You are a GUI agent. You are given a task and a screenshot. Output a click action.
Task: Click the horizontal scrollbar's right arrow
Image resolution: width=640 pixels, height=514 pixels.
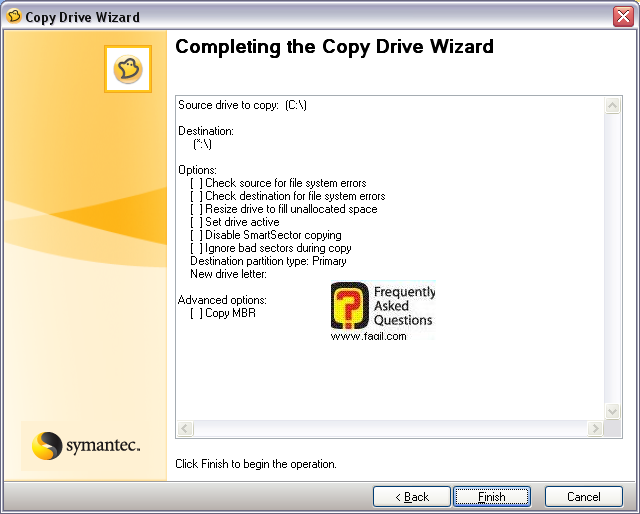tap(596, 429)
